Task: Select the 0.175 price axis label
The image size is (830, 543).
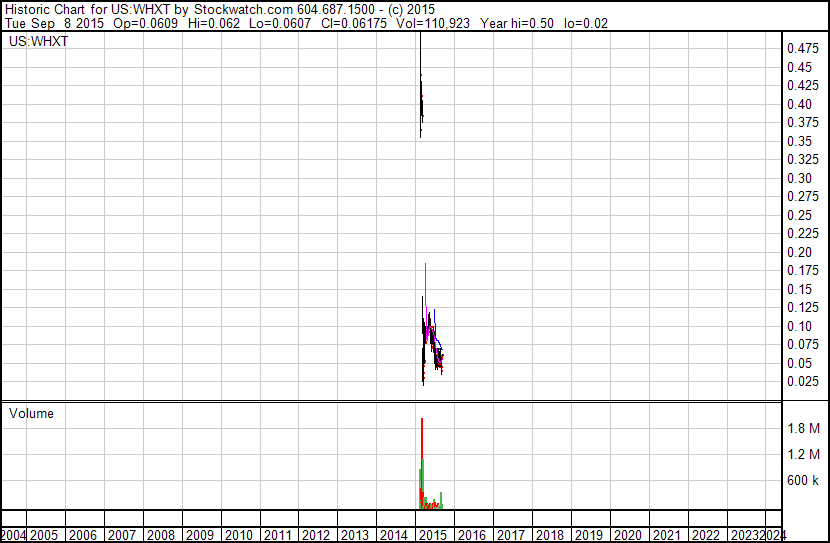Action: (x=802, y=270)
